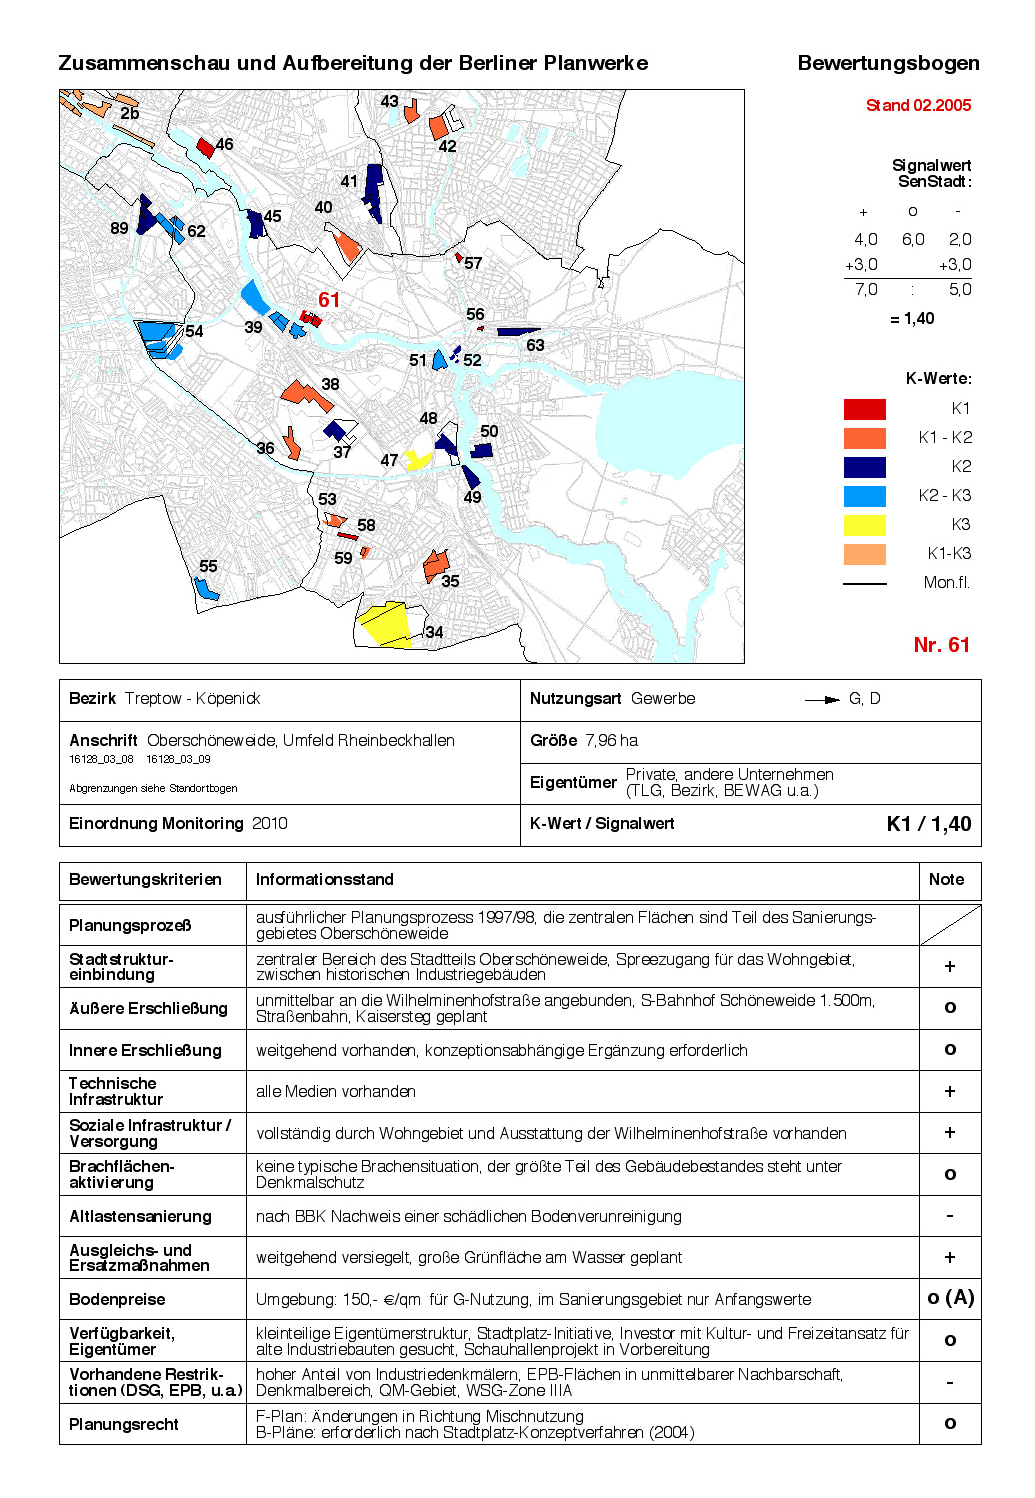Image resolution: width=1035 pixels, height=1498 pixels.
Task: Click the yellow K3 legend swatch
Action: tap(864, 525)
